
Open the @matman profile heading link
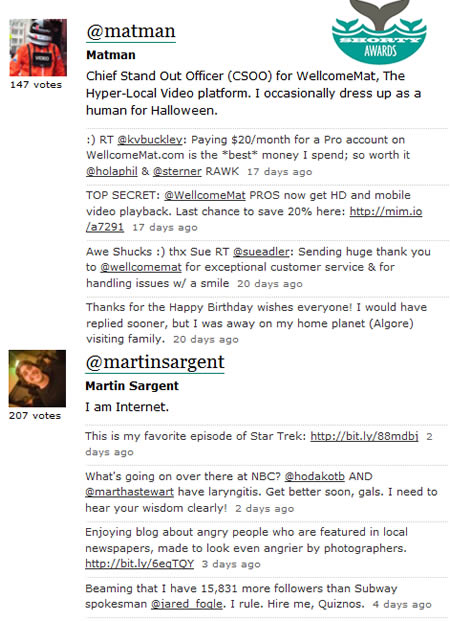tap(131, 31)
